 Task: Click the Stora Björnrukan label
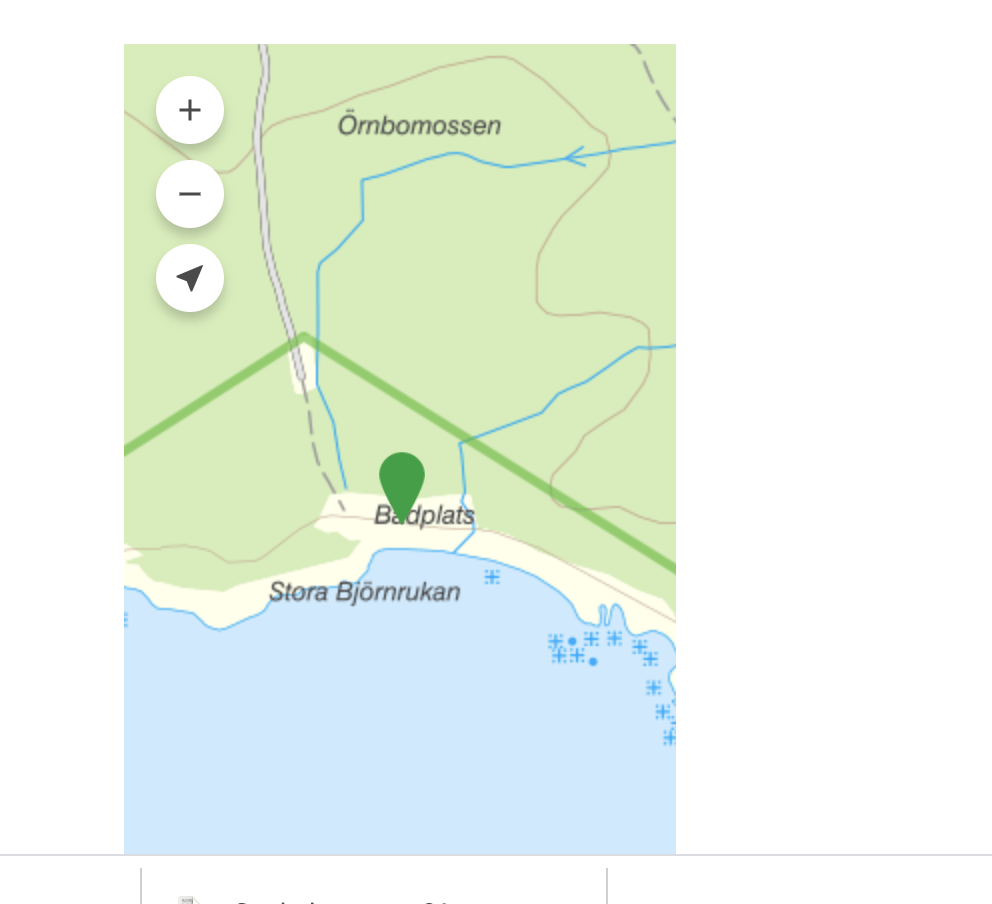(x=365, y=592)
